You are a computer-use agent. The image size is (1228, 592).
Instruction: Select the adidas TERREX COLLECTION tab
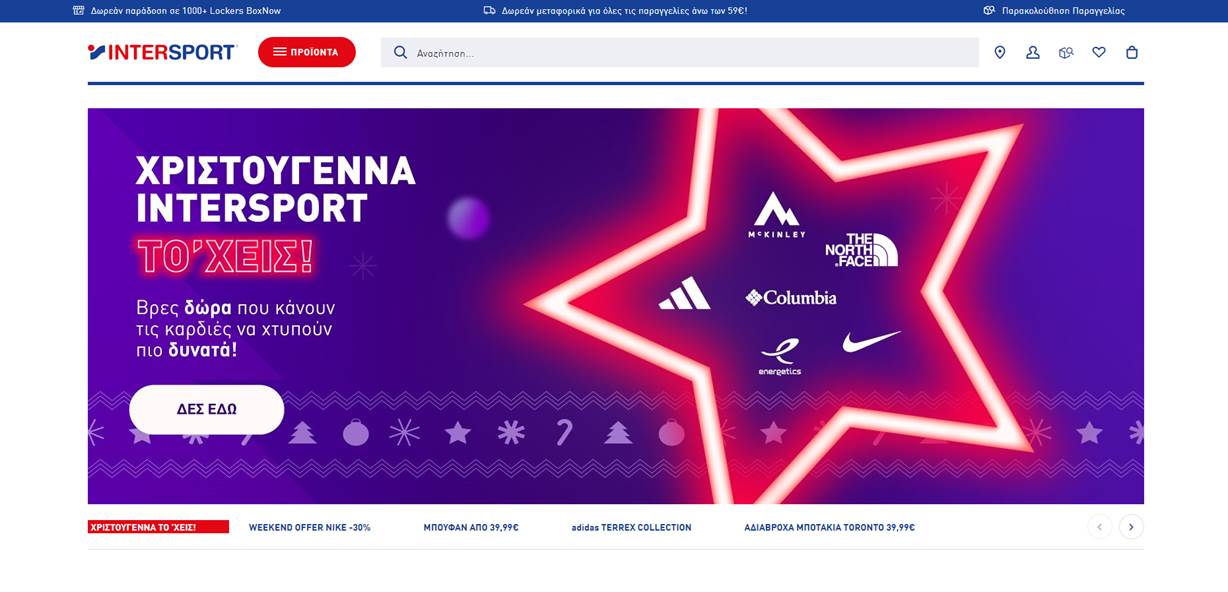coord(631,527)
